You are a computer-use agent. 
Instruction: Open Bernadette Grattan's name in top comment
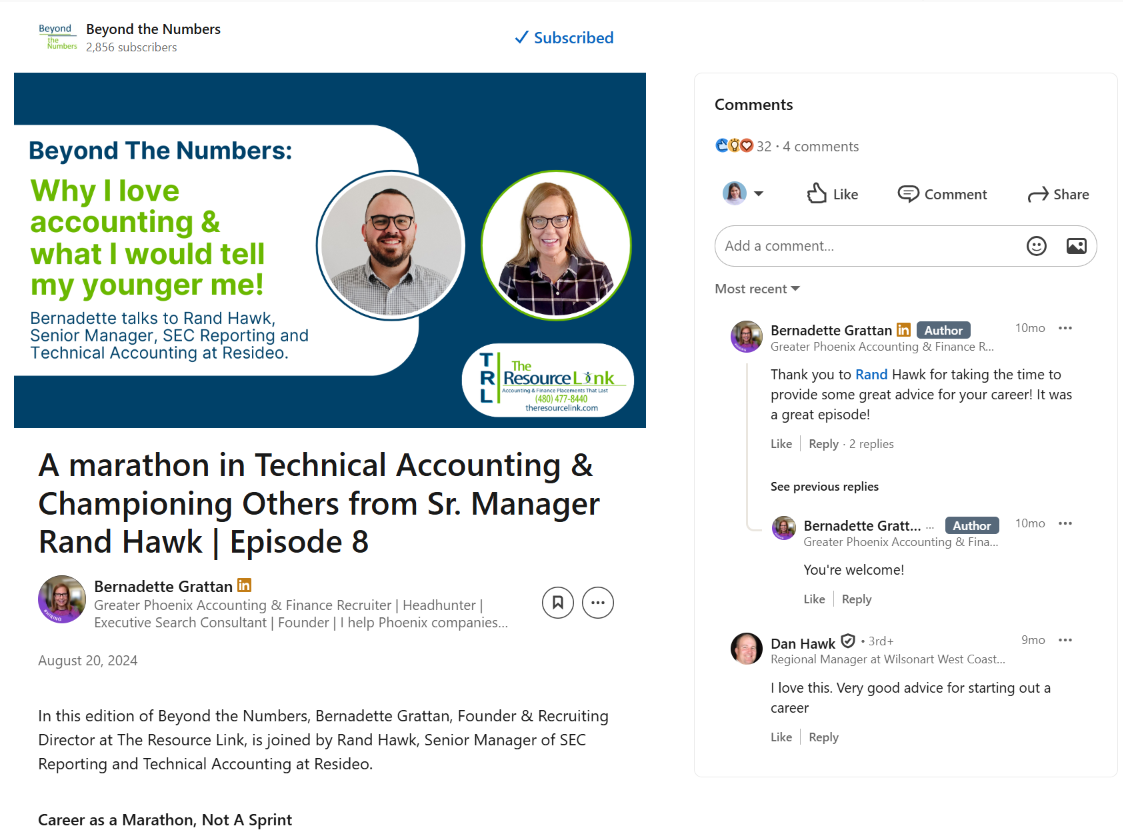pyautogui.click(x=831, y=330)
